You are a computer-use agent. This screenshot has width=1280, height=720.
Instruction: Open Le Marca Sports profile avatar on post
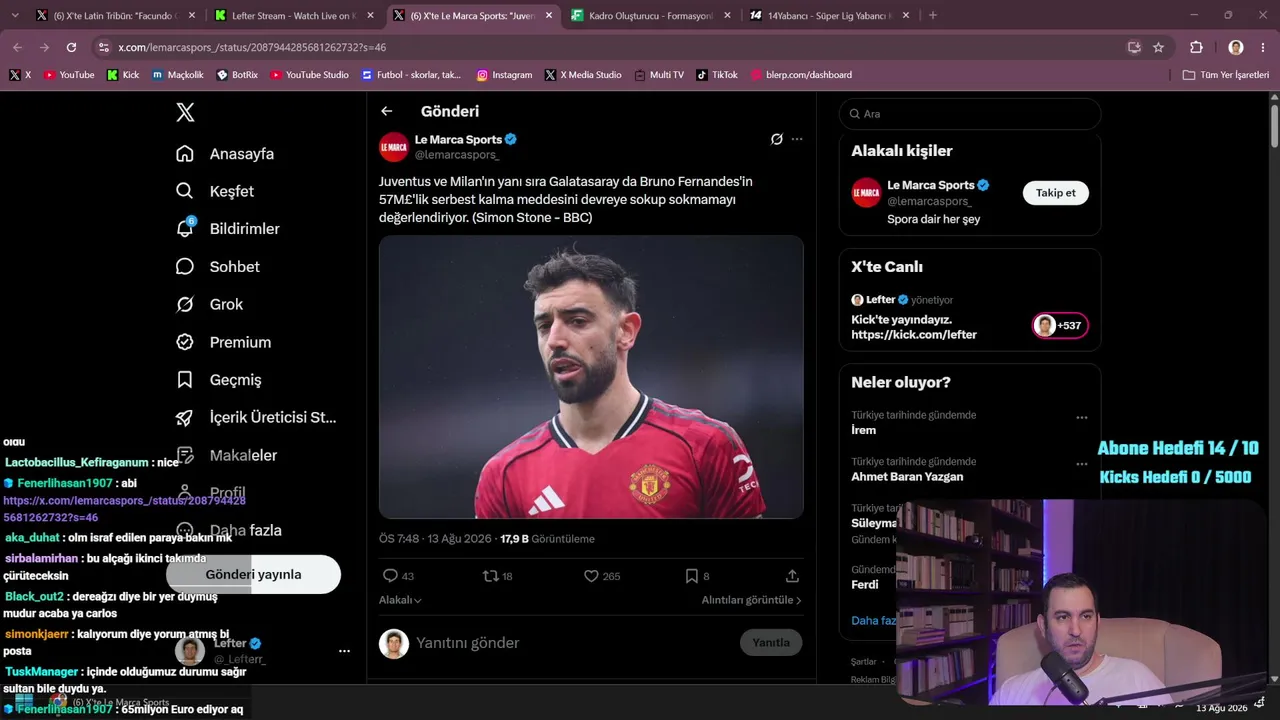point(394,147)
